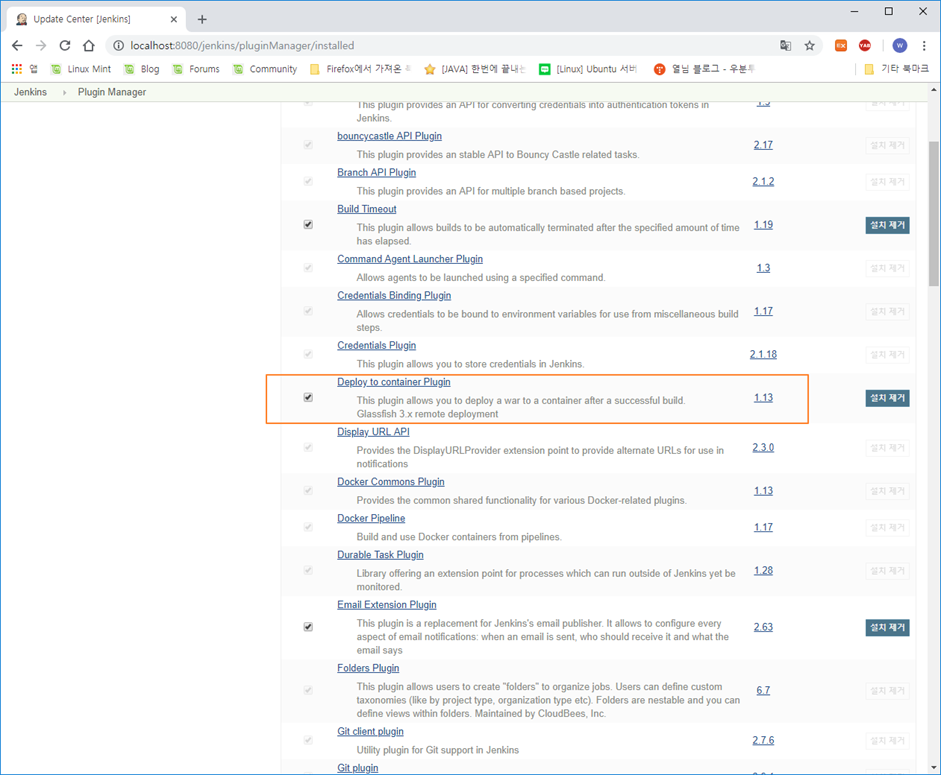Click version 2.1.18 of Credentials Plugin
The width and height of the screenshot is (941, 775).
click(x=763, y=354)
